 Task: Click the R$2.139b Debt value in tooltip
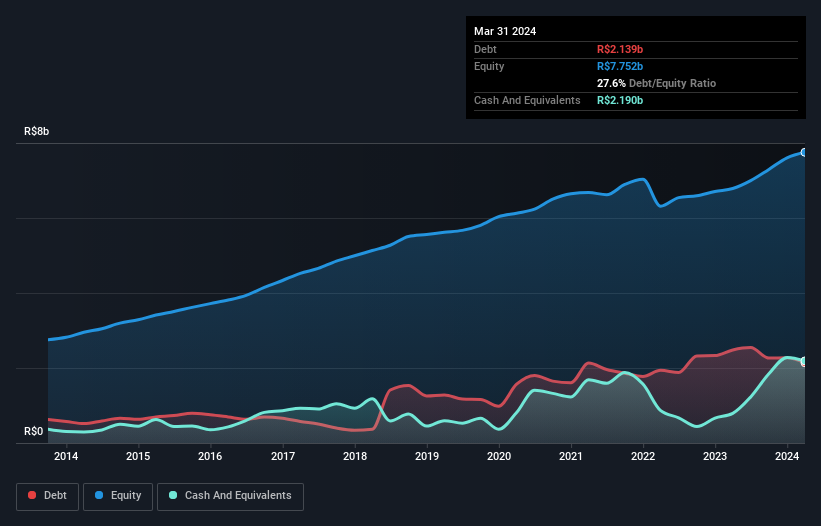(621, 49)
